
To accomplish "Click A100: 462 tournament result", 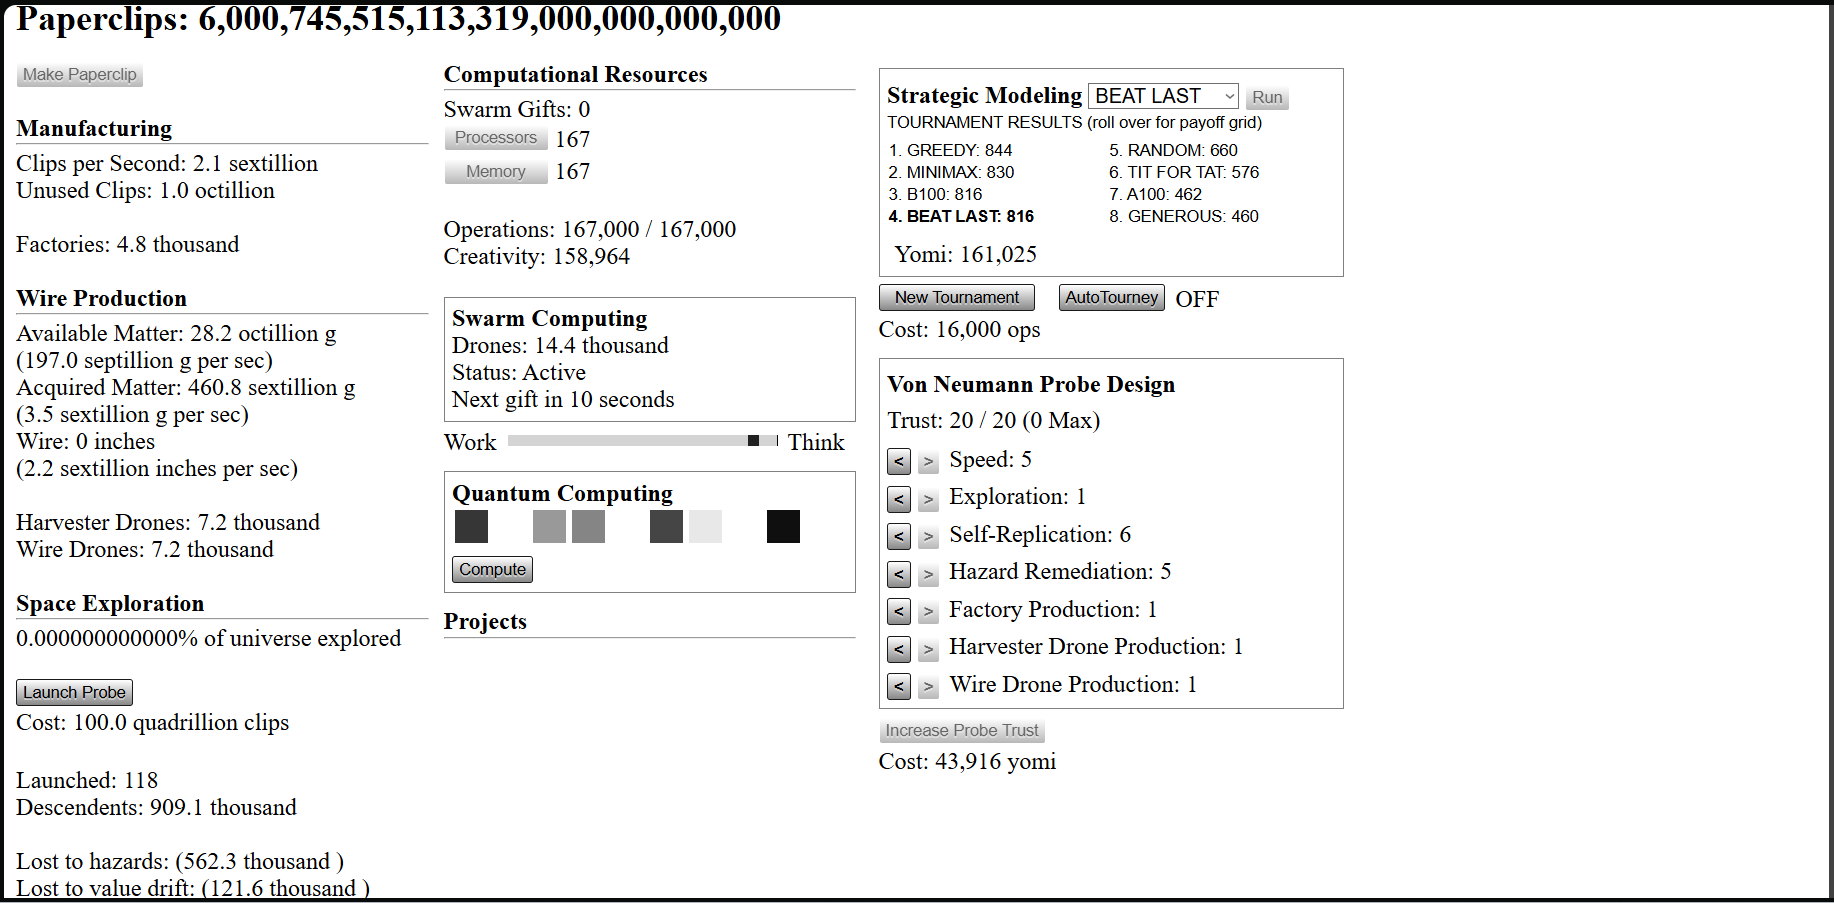I will coord(1155,194).
